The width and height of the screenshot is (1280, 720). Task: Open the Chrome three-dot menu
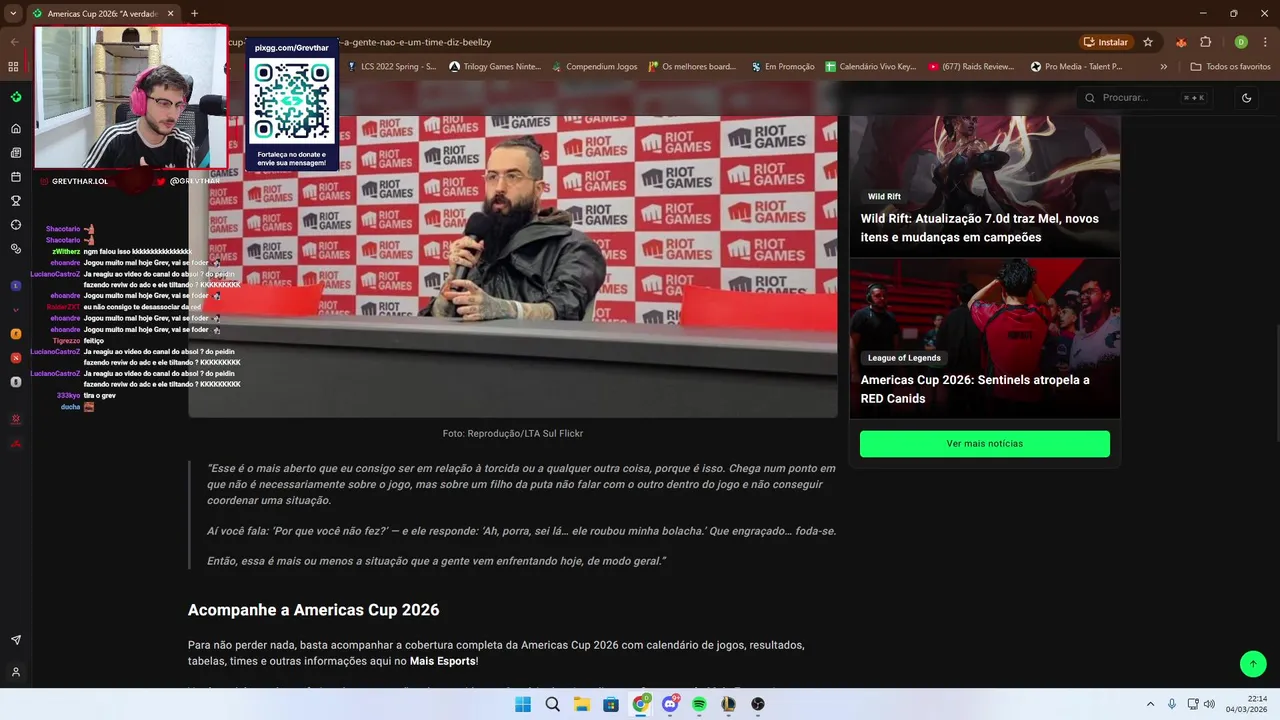[x=1266, y=42]
